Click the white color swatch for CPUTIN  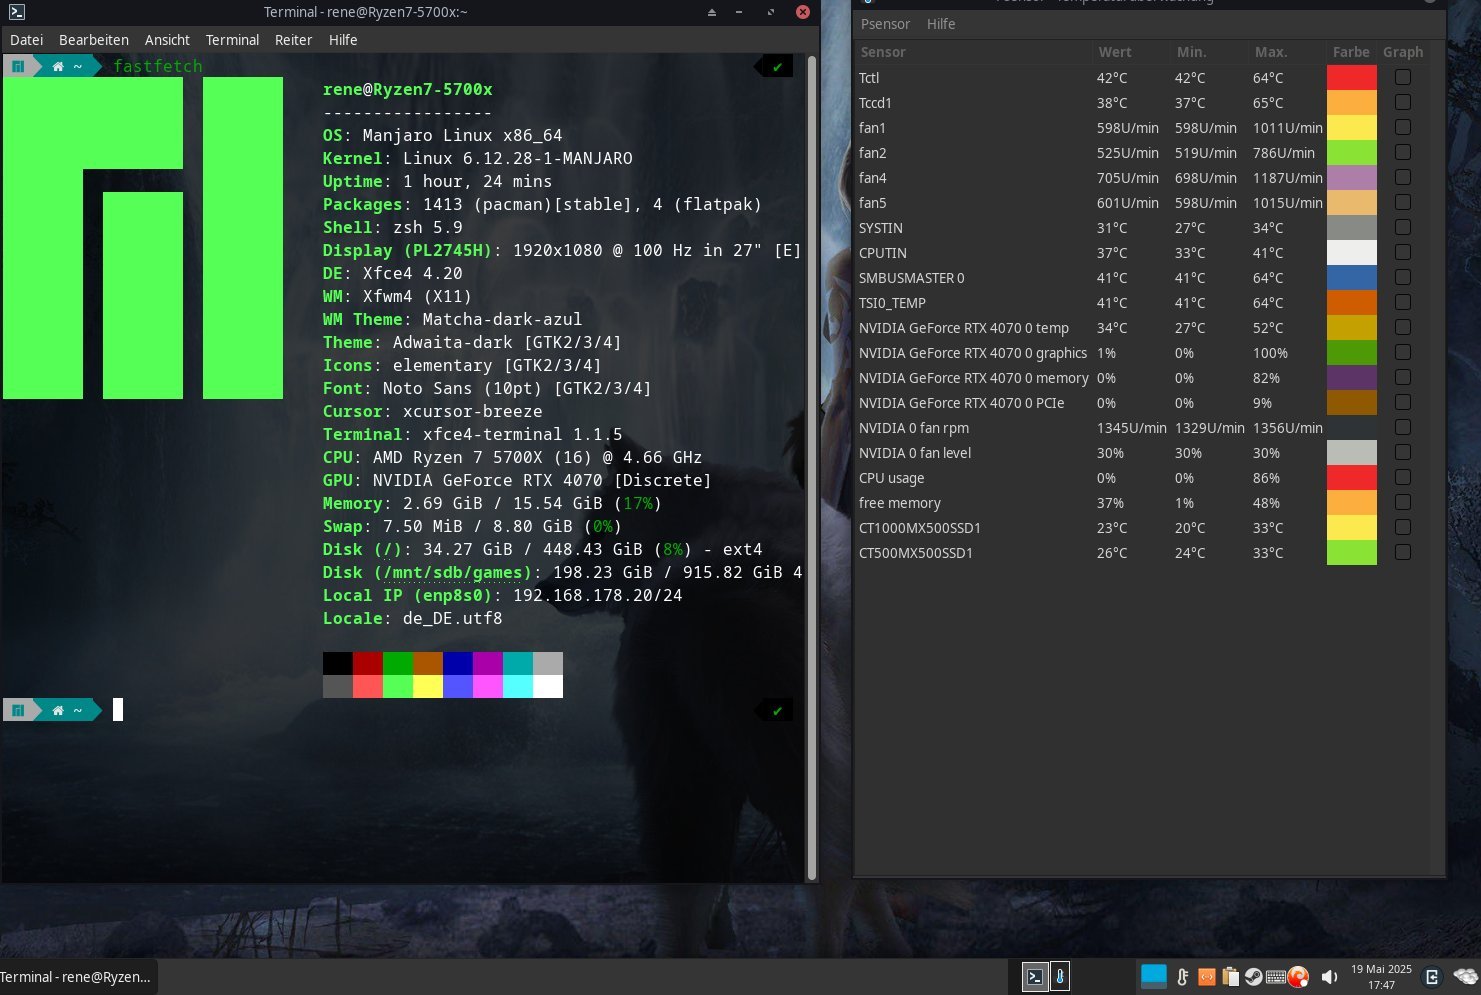1352,252
